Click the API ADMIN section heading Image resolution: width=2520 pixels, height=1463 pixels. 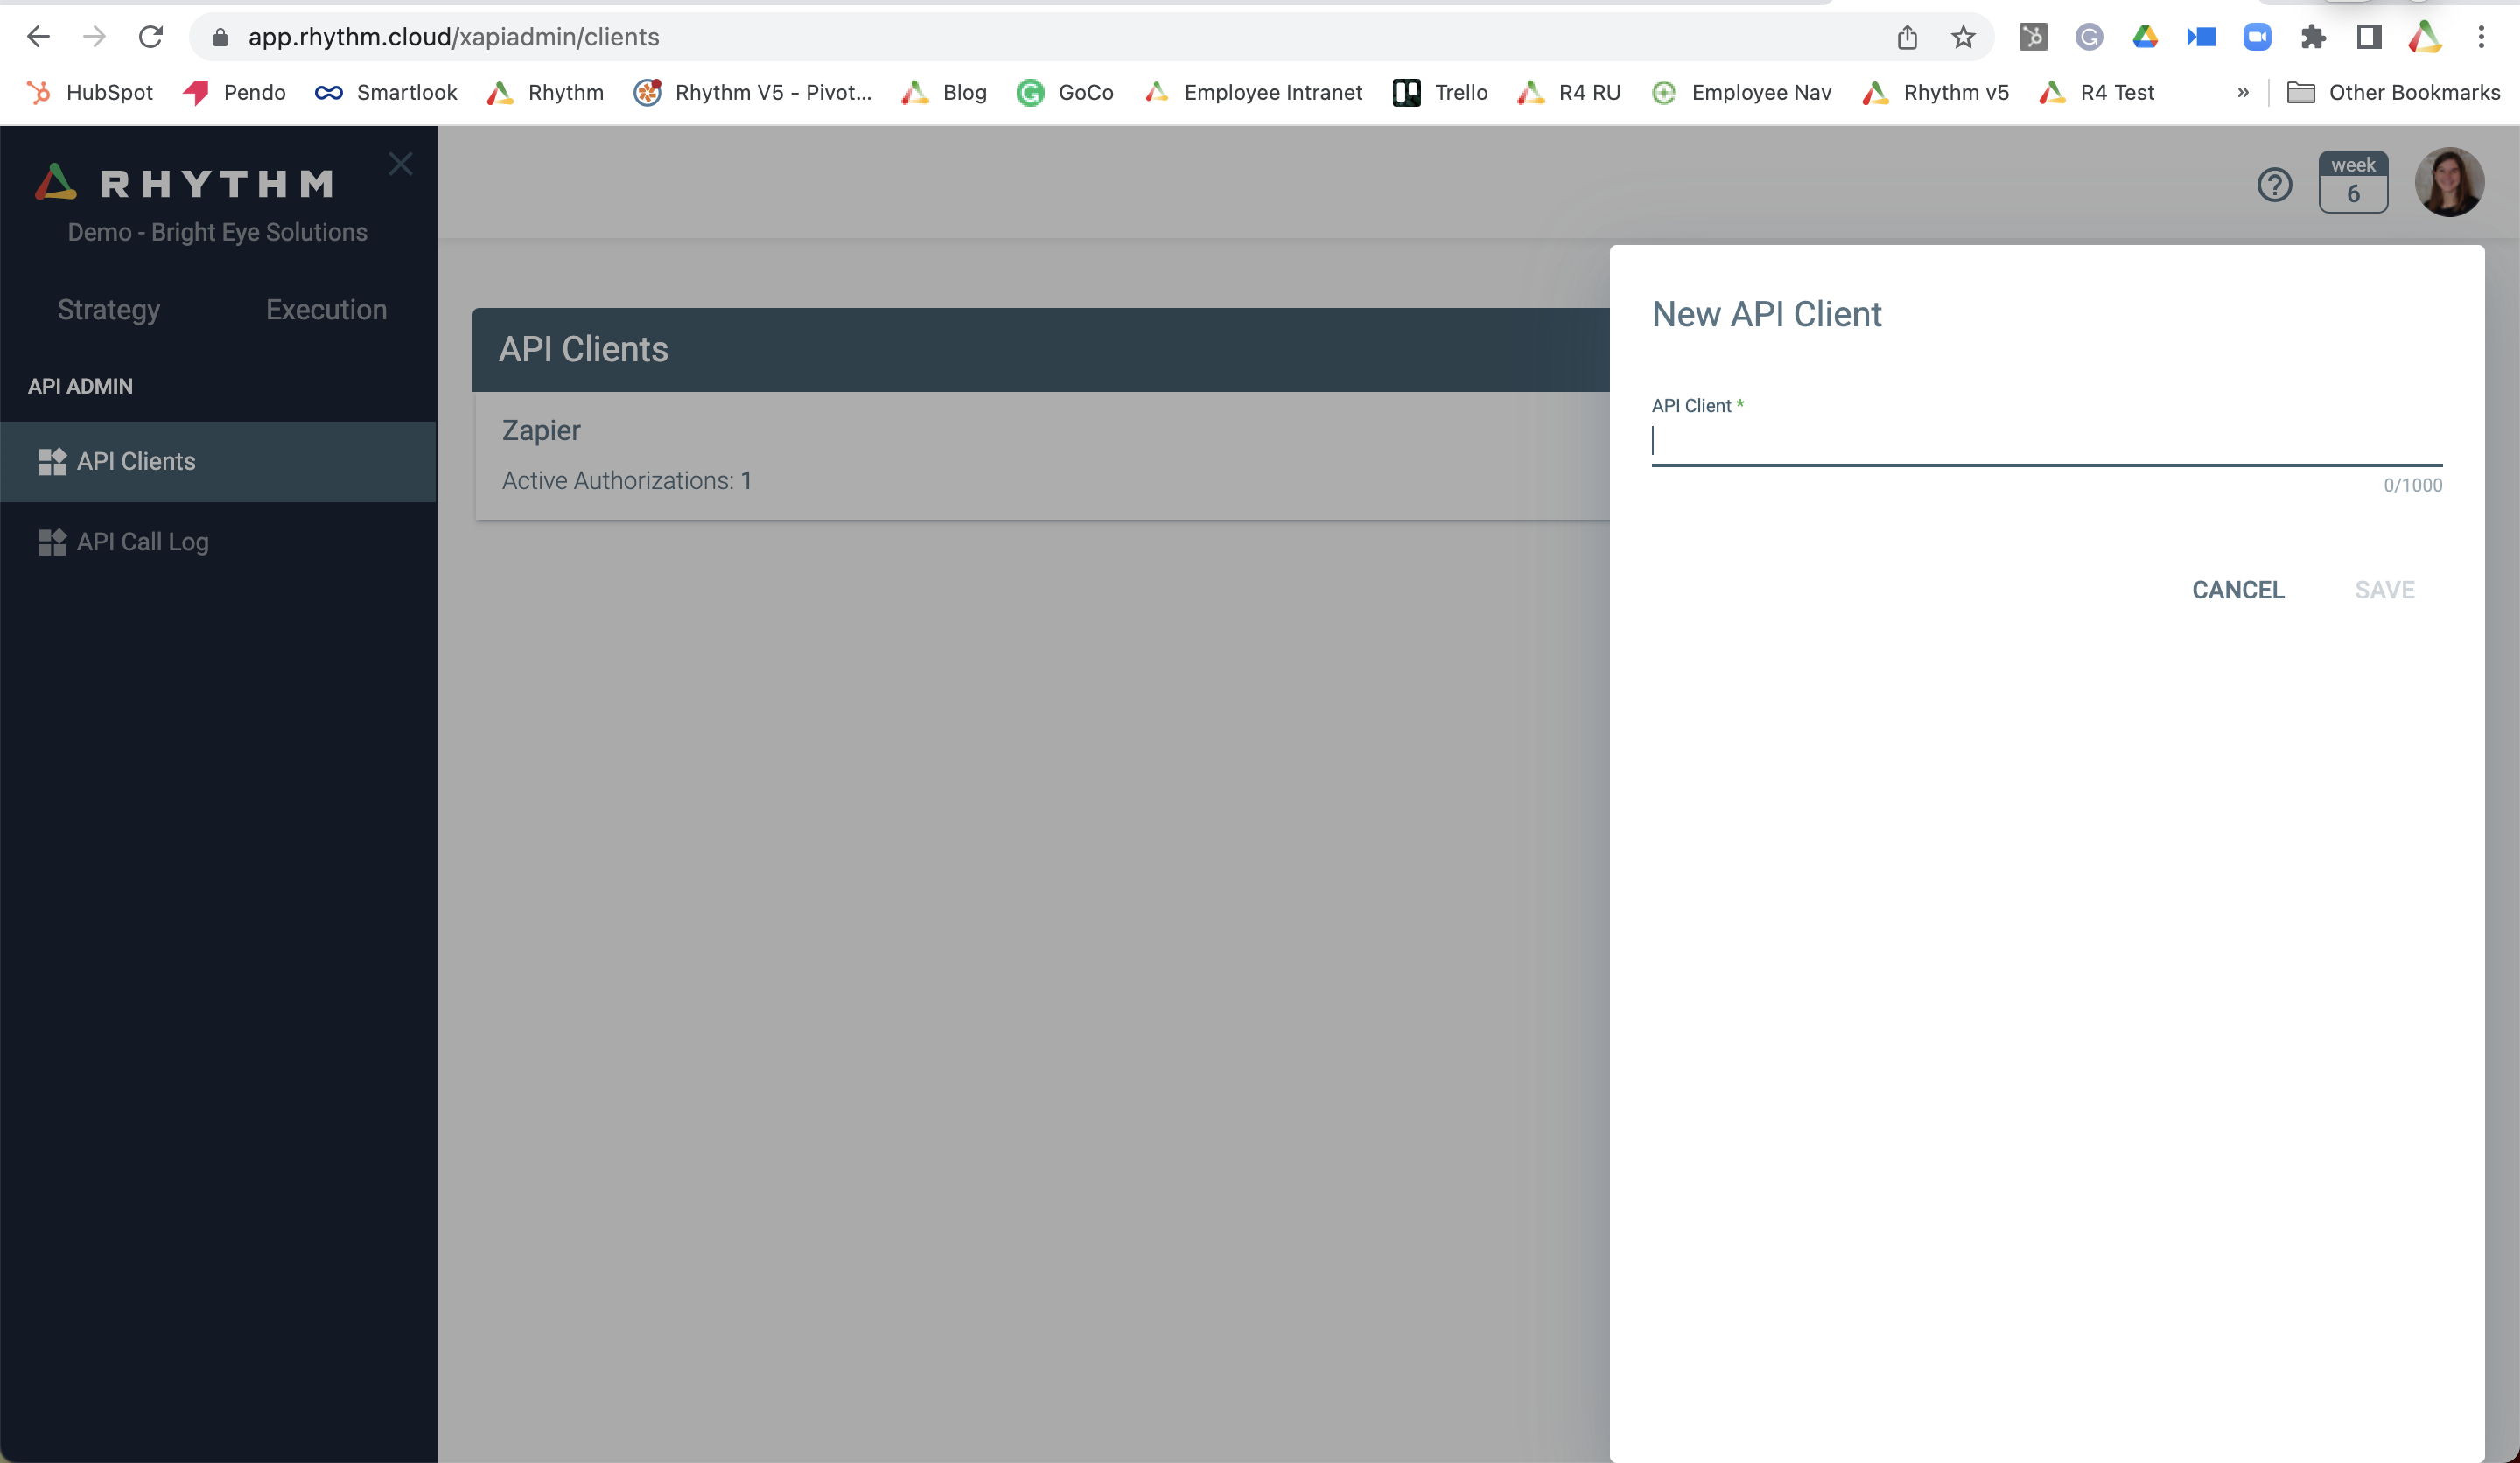80,386
